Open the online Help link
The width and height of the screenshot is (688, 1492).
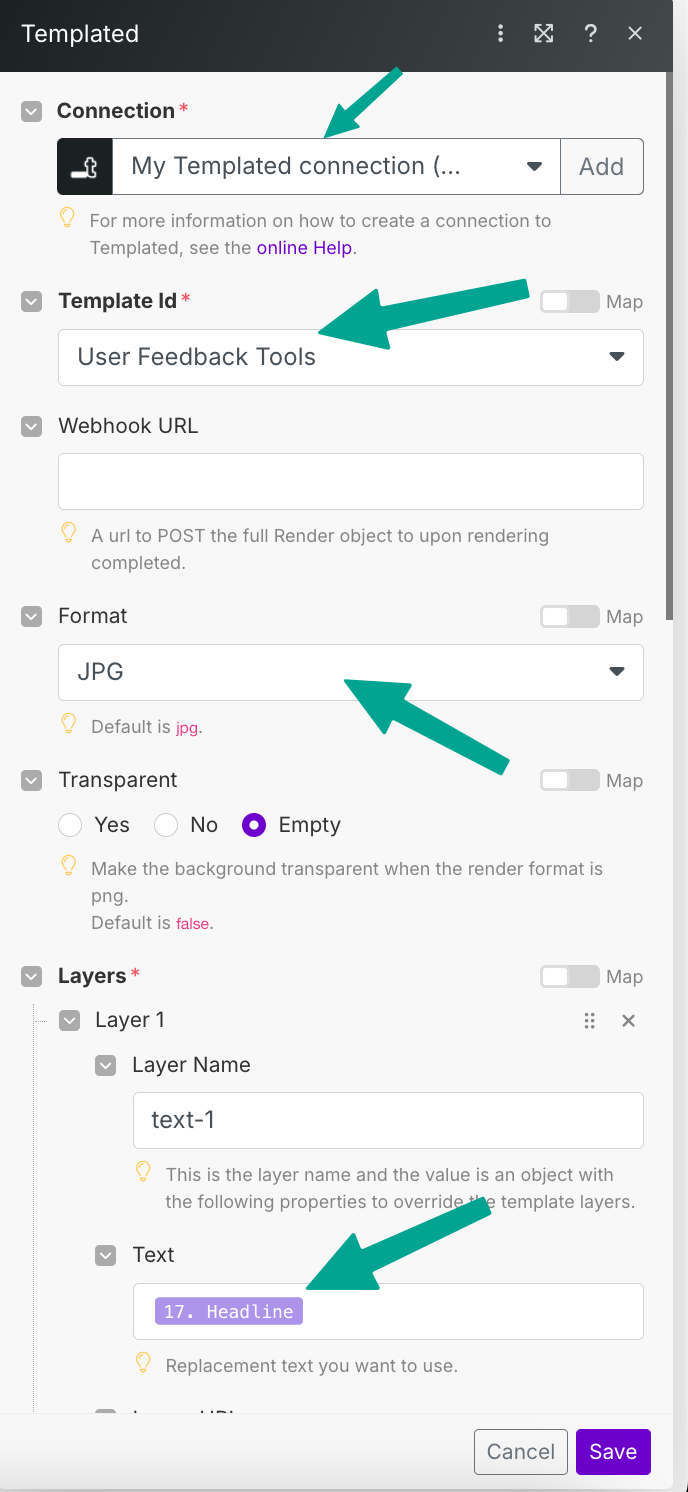coord(304,247)
